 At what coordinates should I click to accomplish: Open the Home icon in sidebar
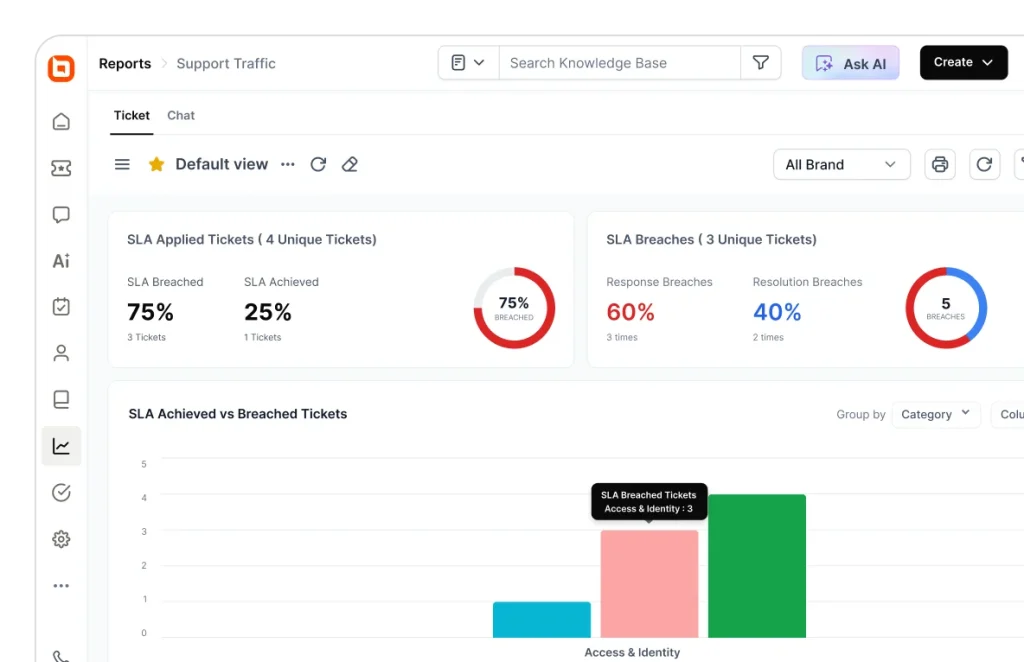tap(61, 122)
